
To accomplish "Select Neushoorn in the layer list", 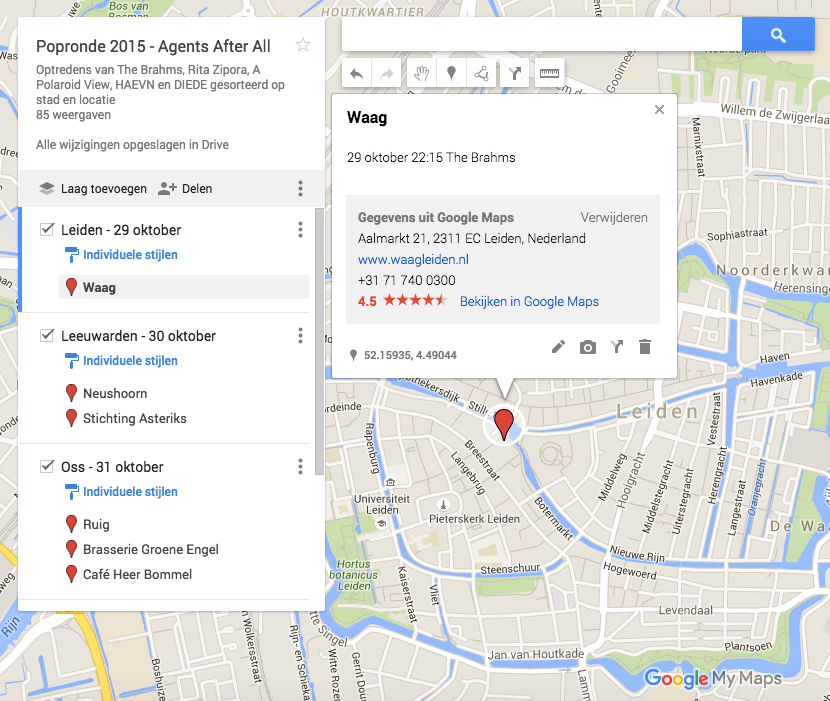I will pos(115,393).
